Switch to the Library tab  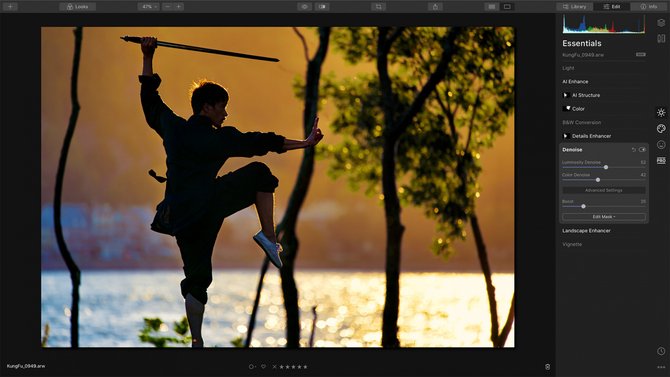click(575, 7)
